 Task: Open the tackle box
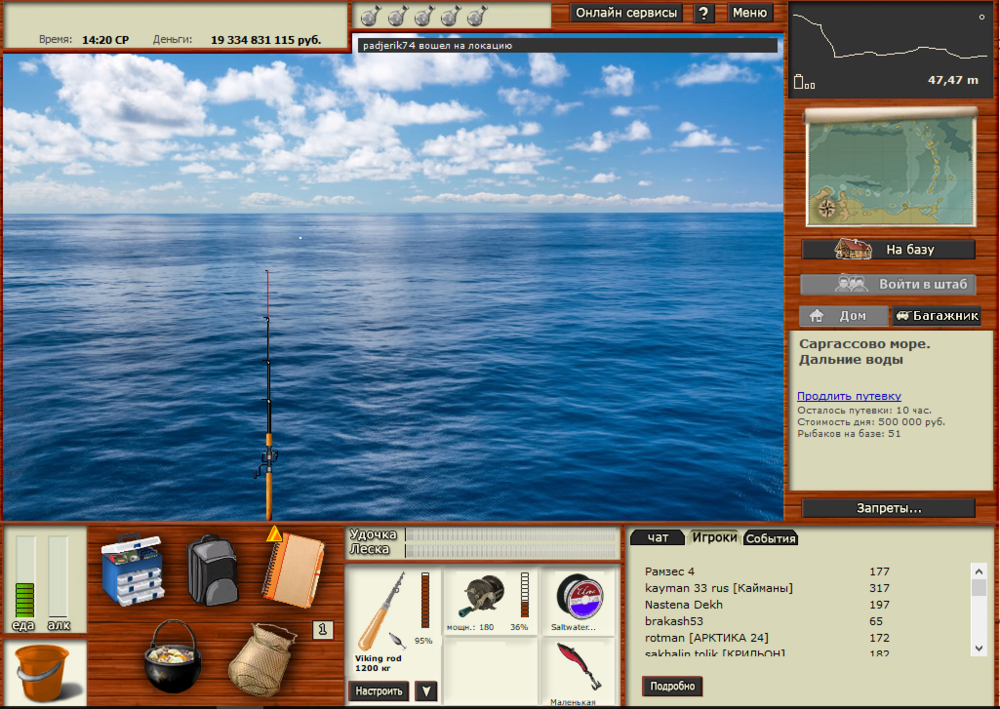131,572
